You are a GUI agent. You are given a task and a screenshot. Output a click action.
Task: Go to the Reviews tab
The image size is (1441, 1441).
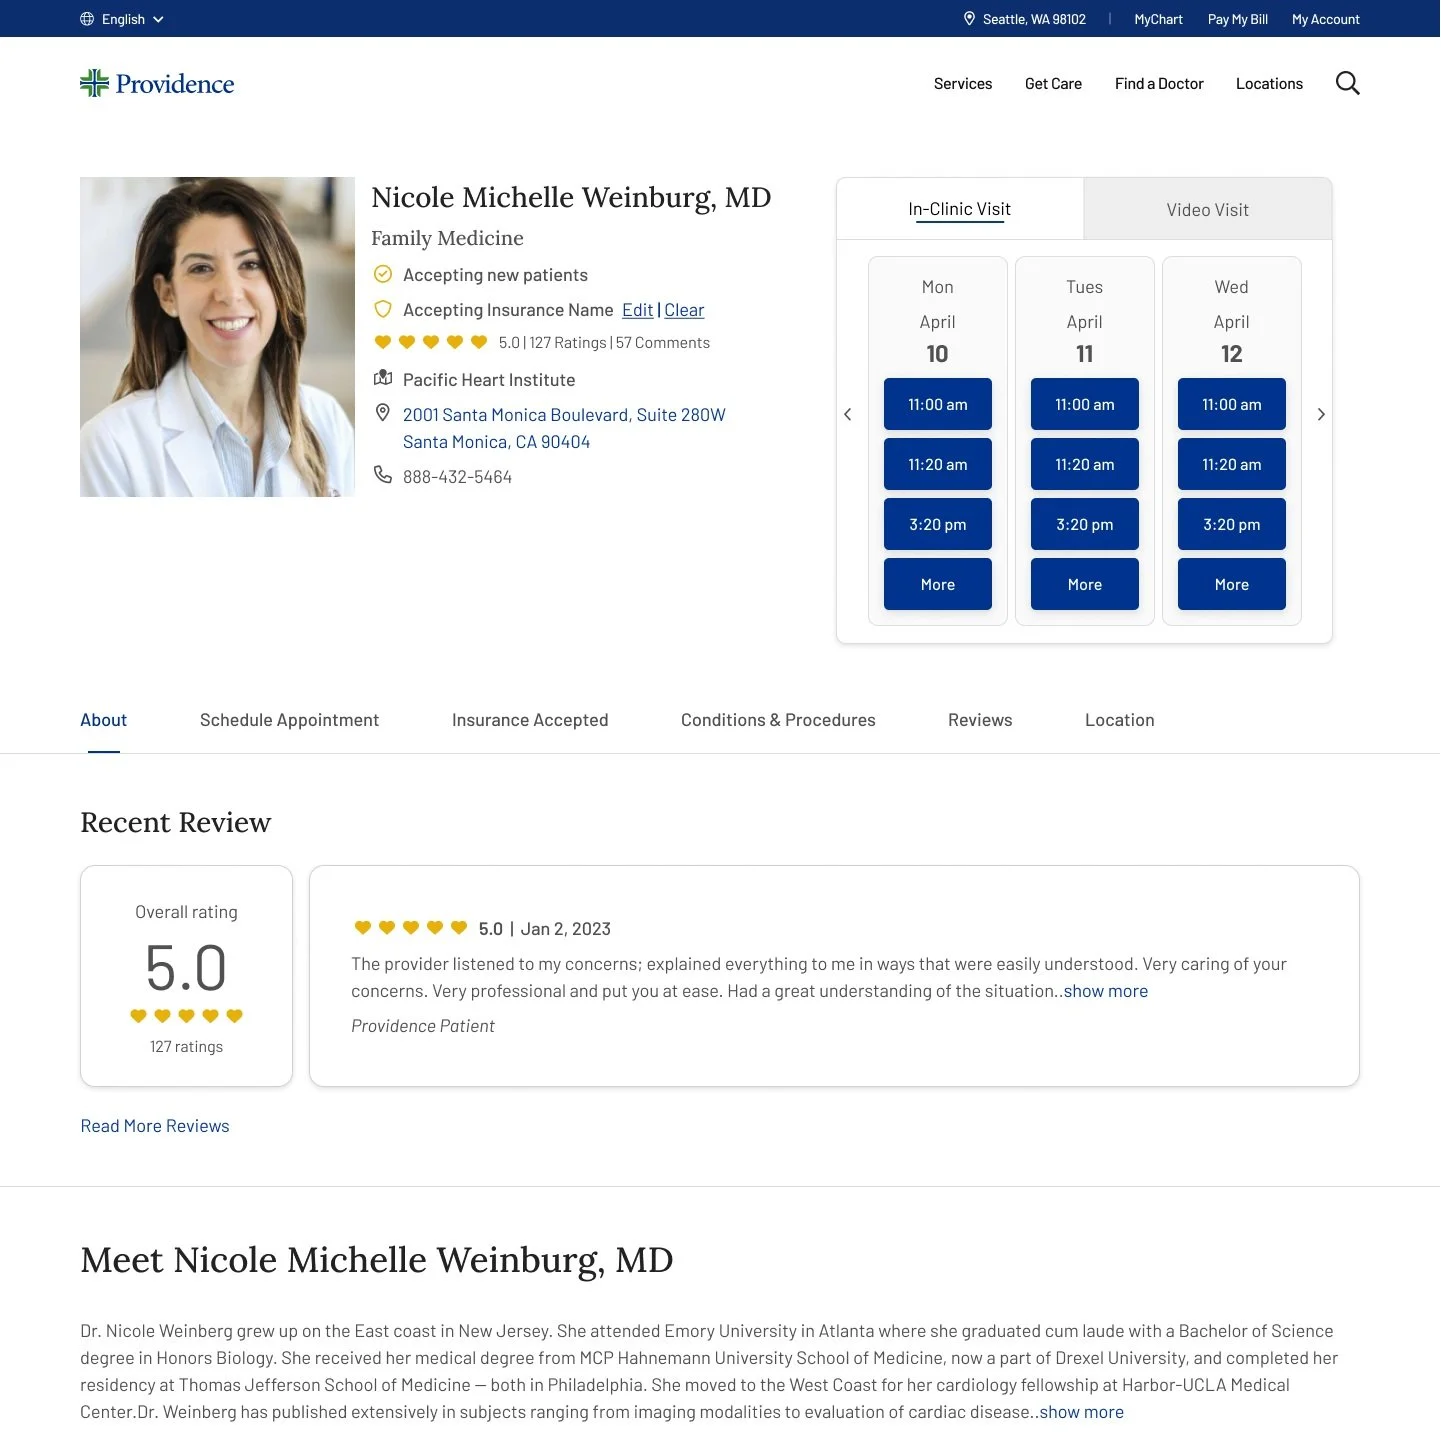click(x=980, y=720)
